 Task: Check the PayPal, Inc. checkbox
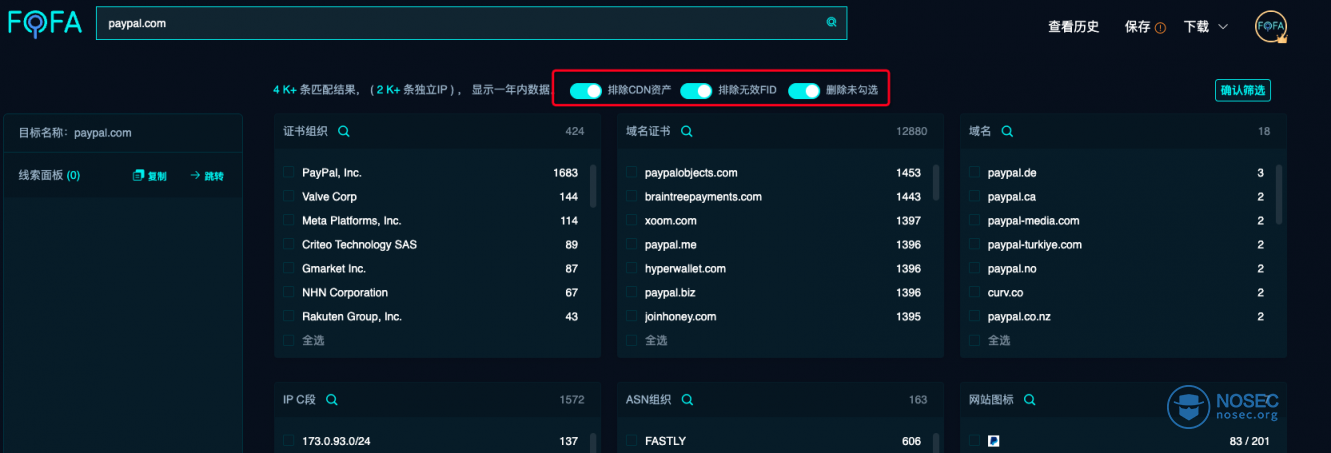coord(289,173)
